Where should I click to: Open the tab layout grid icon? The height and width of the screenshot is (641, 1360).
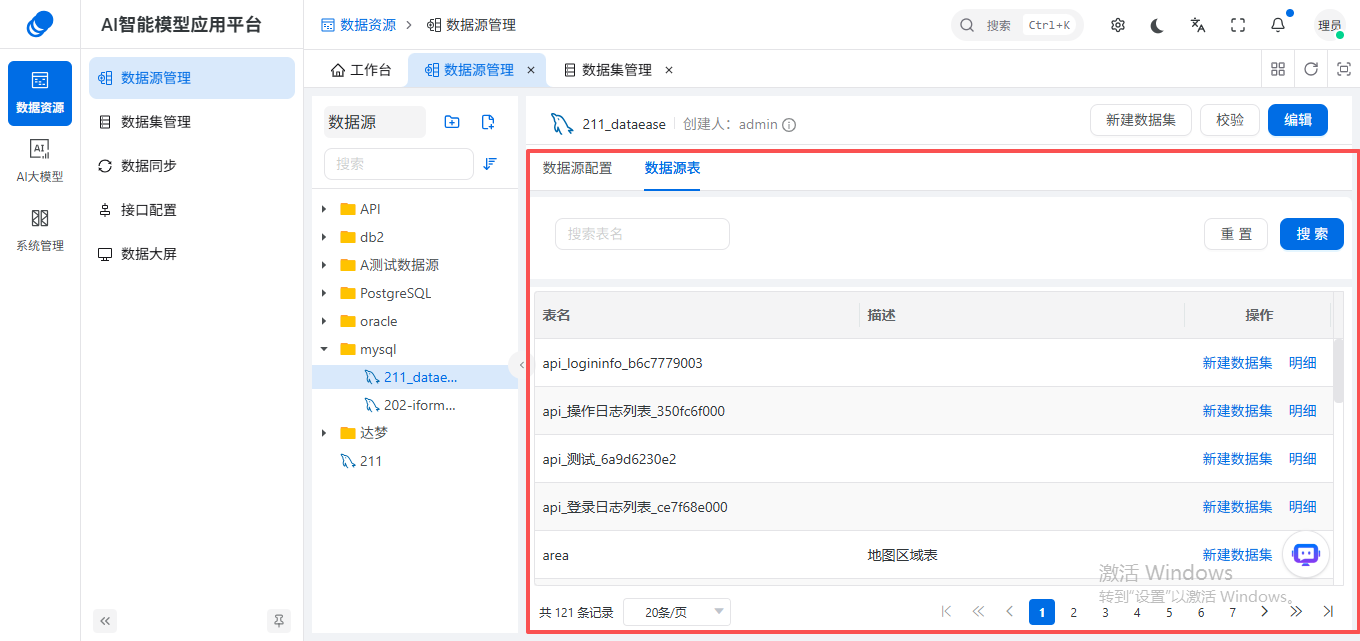[x=1278, y=69]
